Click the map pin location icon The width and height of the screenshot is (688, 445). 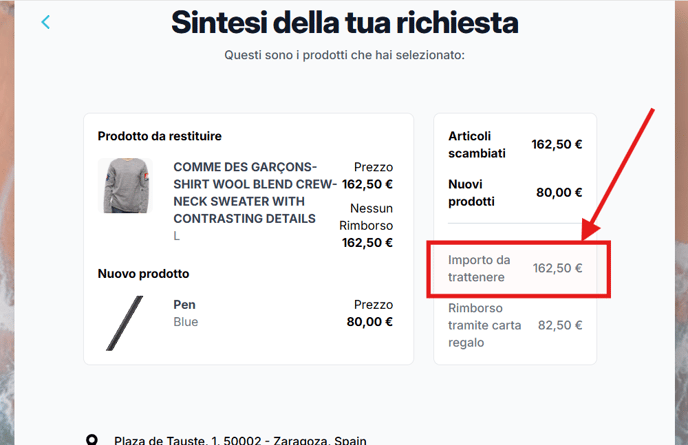click(x=92, y=440)
